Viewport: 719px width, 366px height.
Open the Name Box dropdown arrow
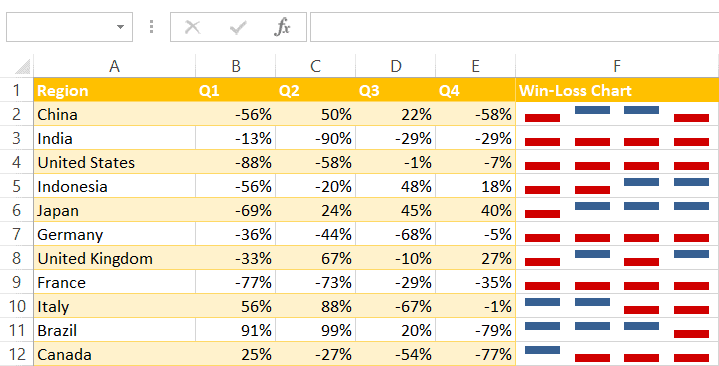pyautogui.click(x=120, y=27)
